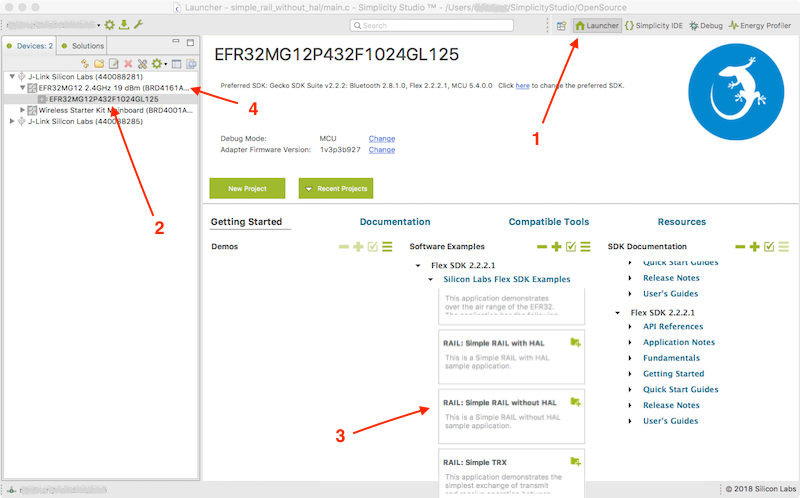The height and width of the screenshot is (498, 800).
Task: Collapse the J-Link Silicon Labs (440088281) node
Action: point(12,77)
